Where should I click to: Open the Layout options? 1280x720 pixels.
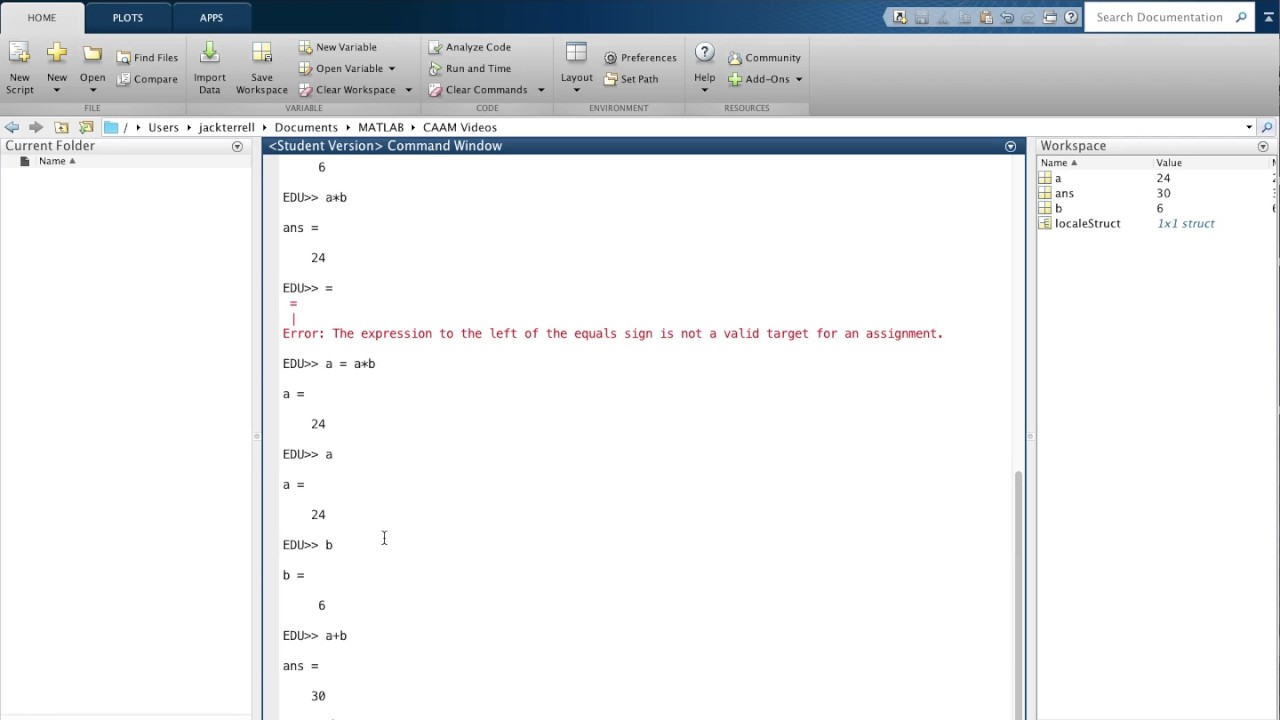576,68
